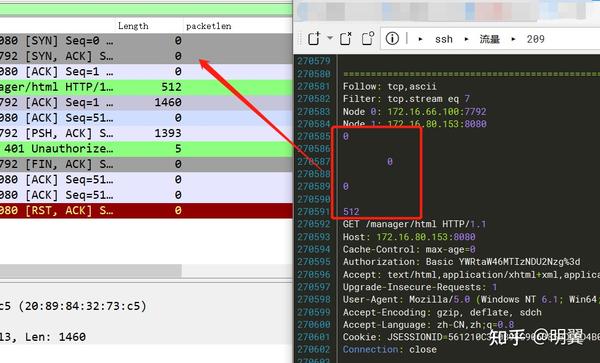Click the info circle icon in address bar

click(392, 38)
